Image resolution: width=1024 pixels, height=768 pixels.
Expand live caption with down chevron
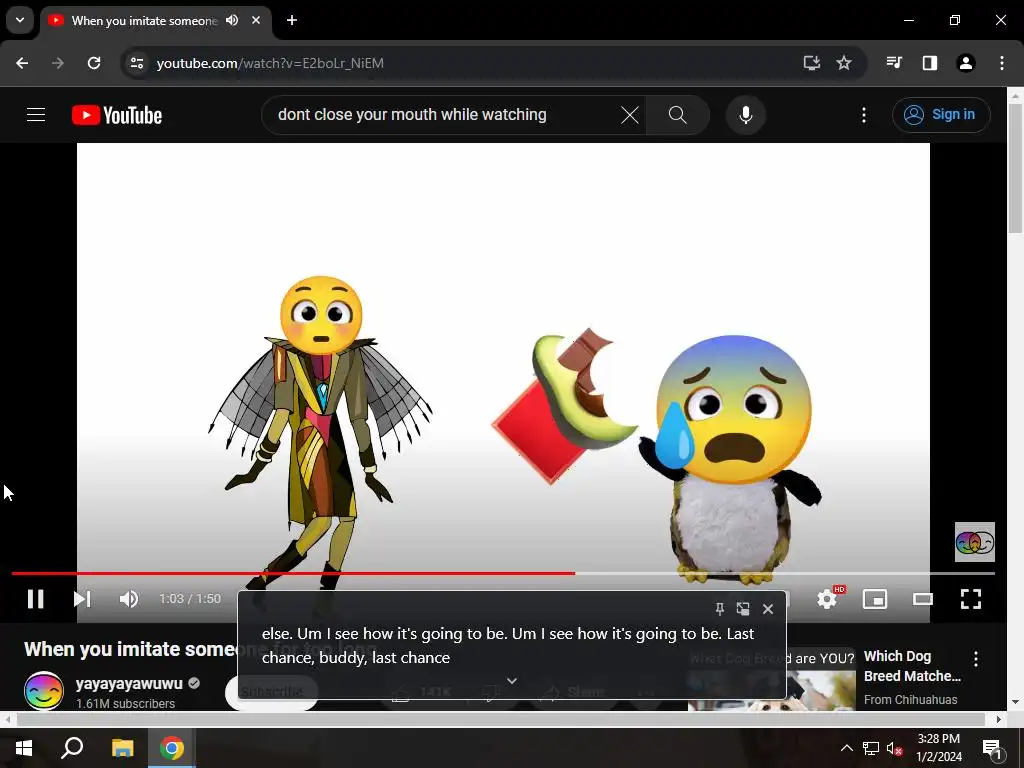pos(512,680)
